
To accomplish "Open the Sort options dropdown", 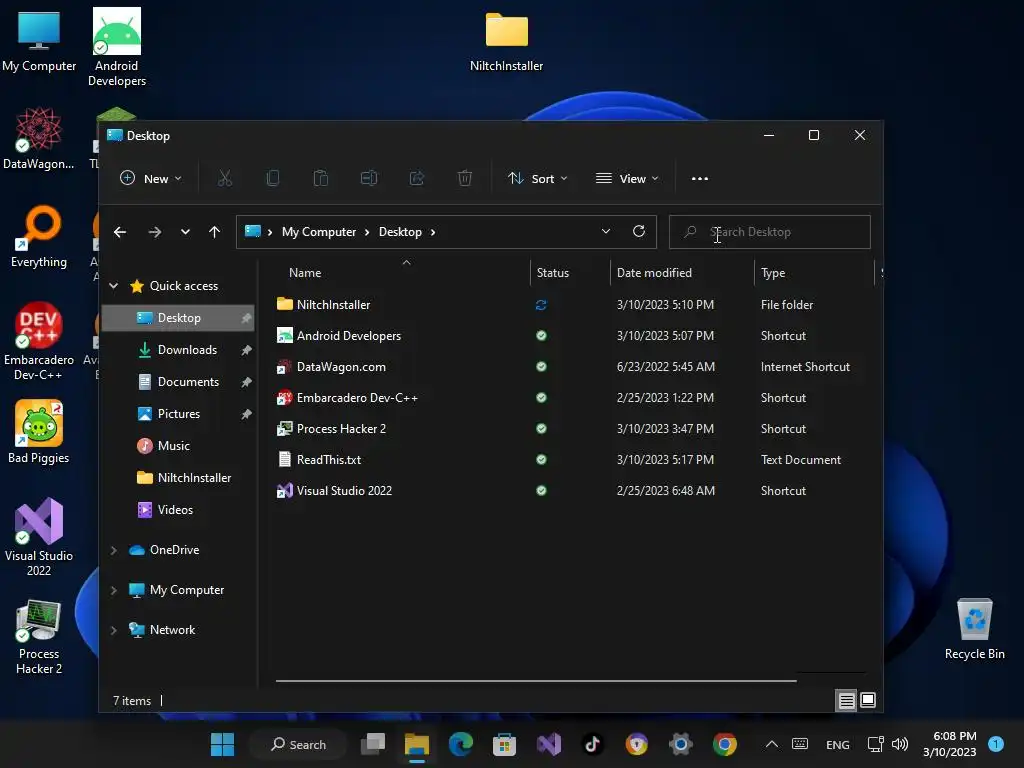I will (x=537, y=178).
